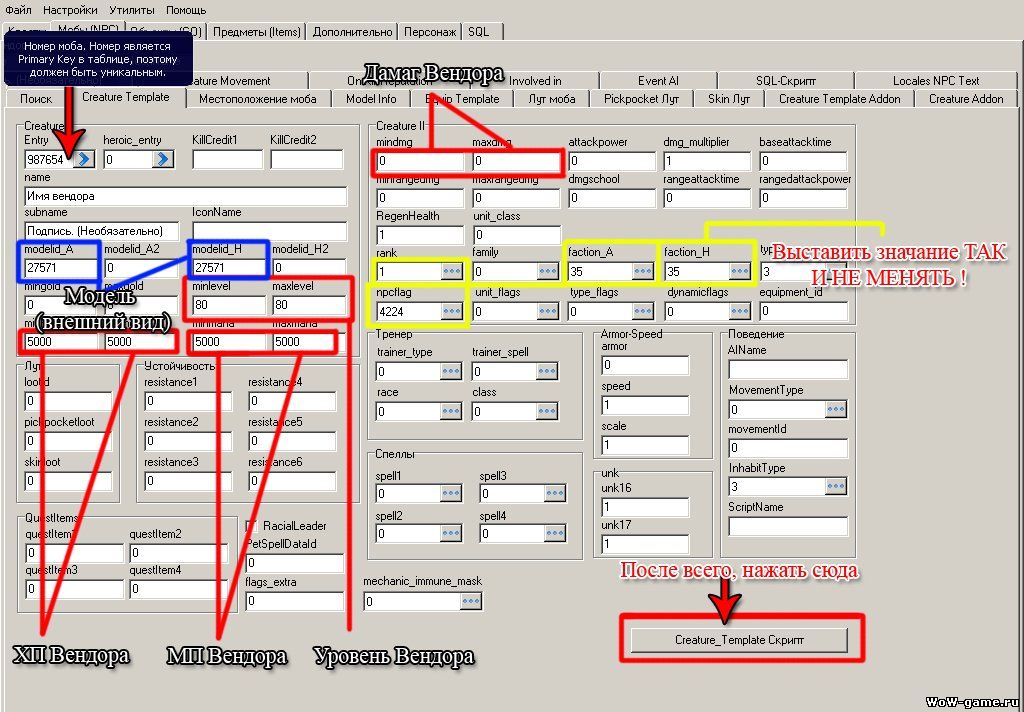Click the AIName input field
This screenshot has width=1024, height=712.
point(788,369)
